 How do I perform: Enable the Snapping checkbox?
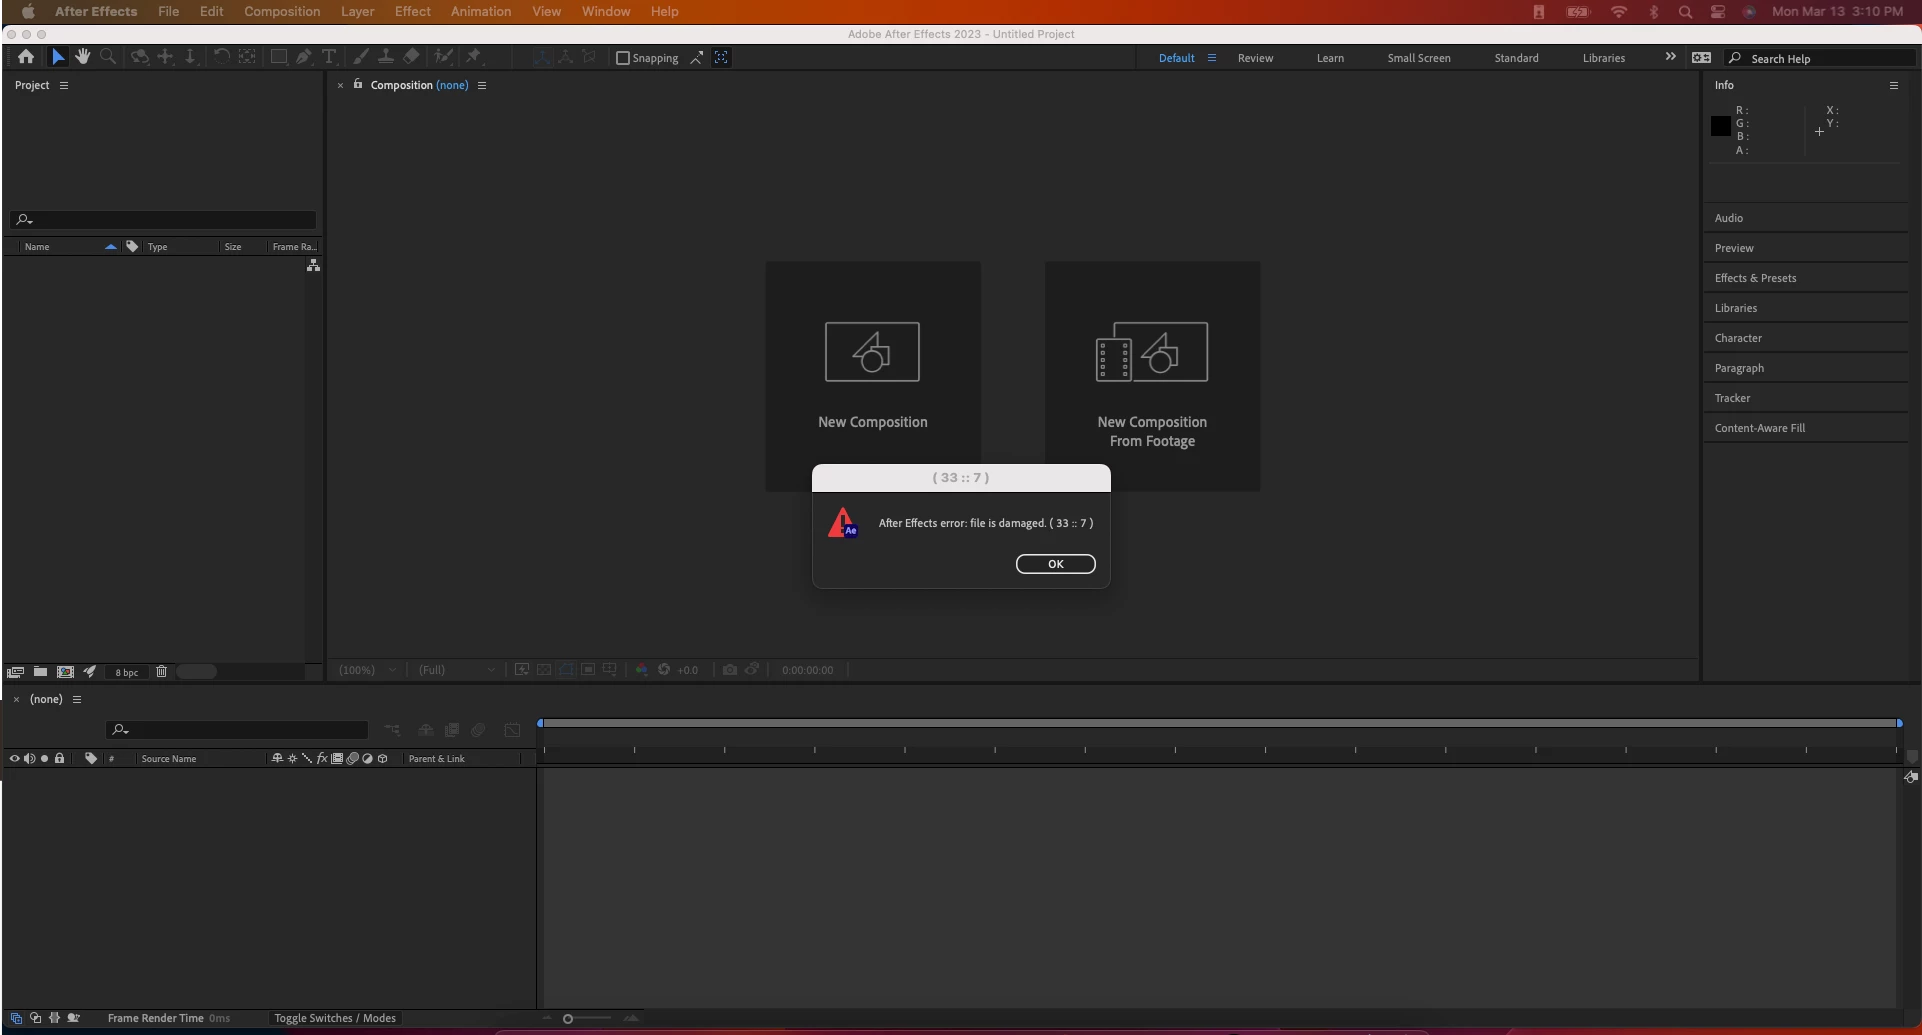coord(623,58)
